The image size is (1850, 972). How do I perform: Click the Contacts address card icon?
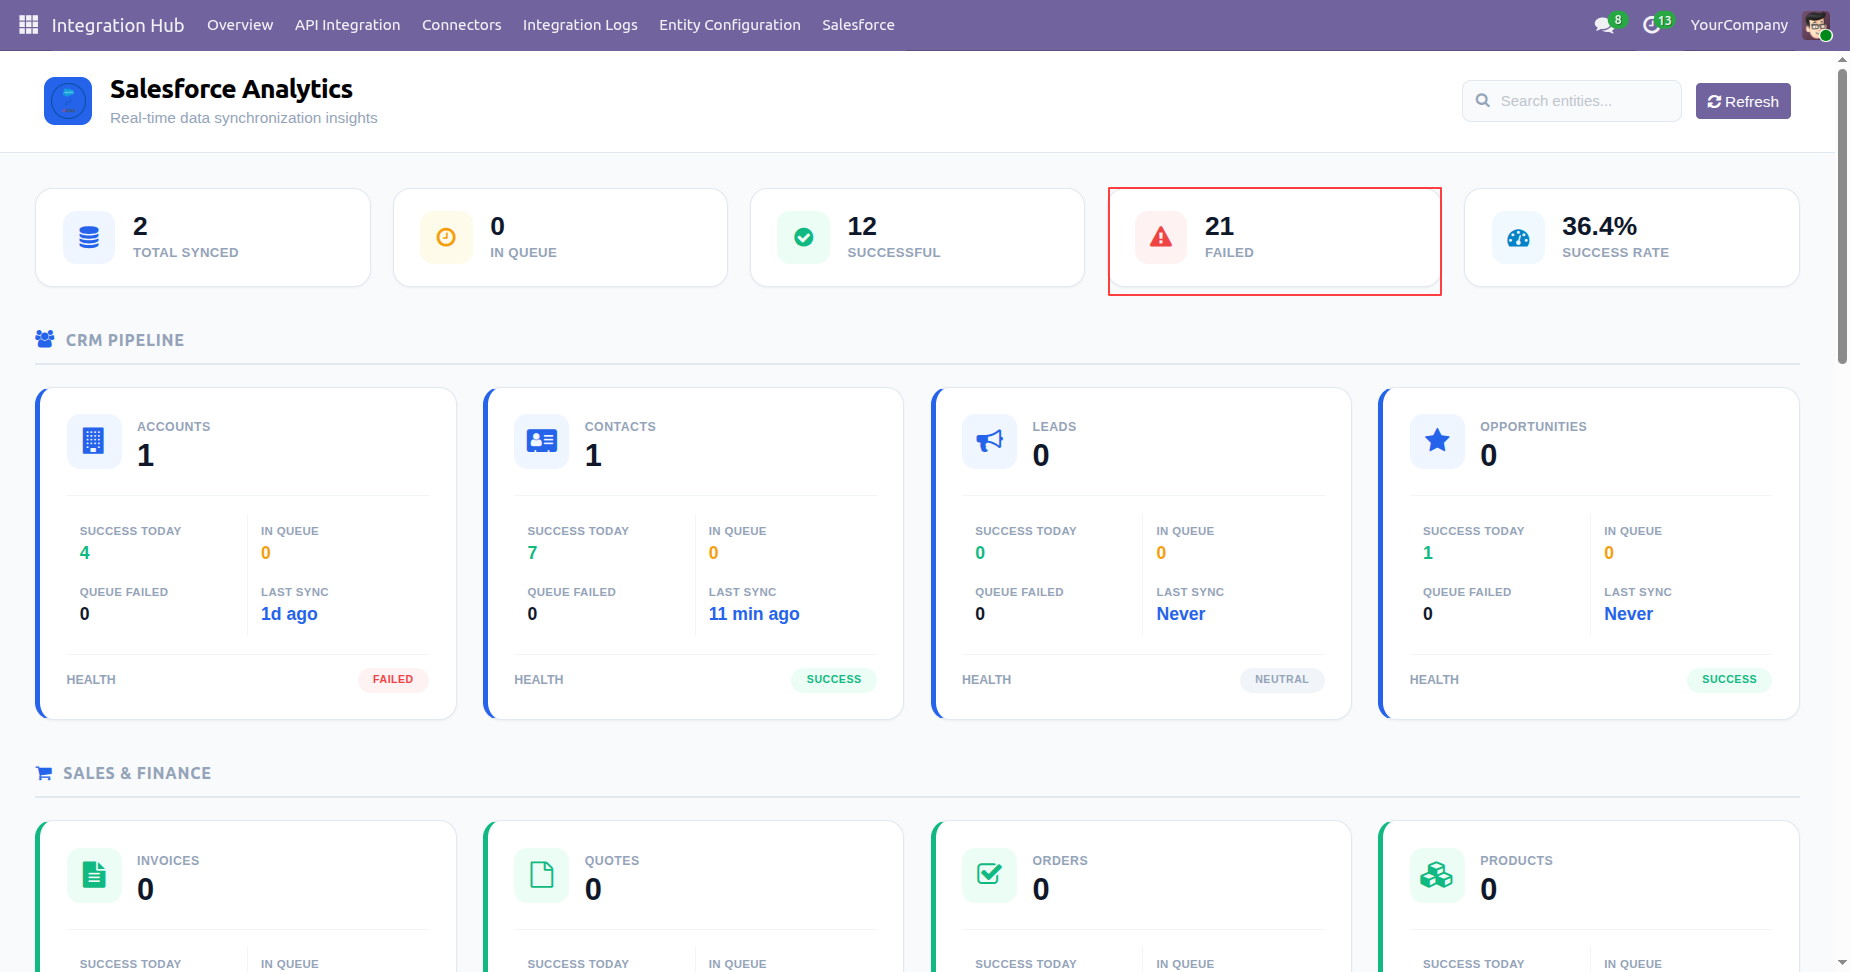click(x=541, y=441)
